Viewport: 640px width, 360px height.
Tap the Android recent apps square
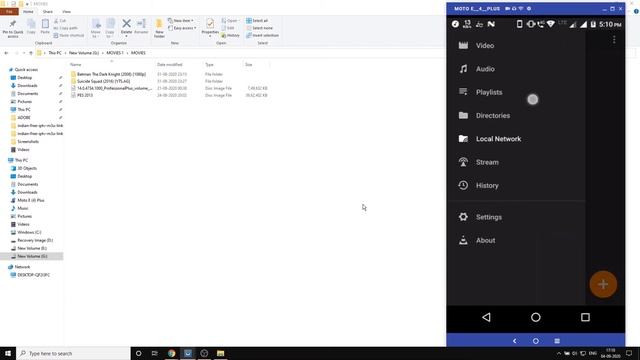click(x=585, y=317)
